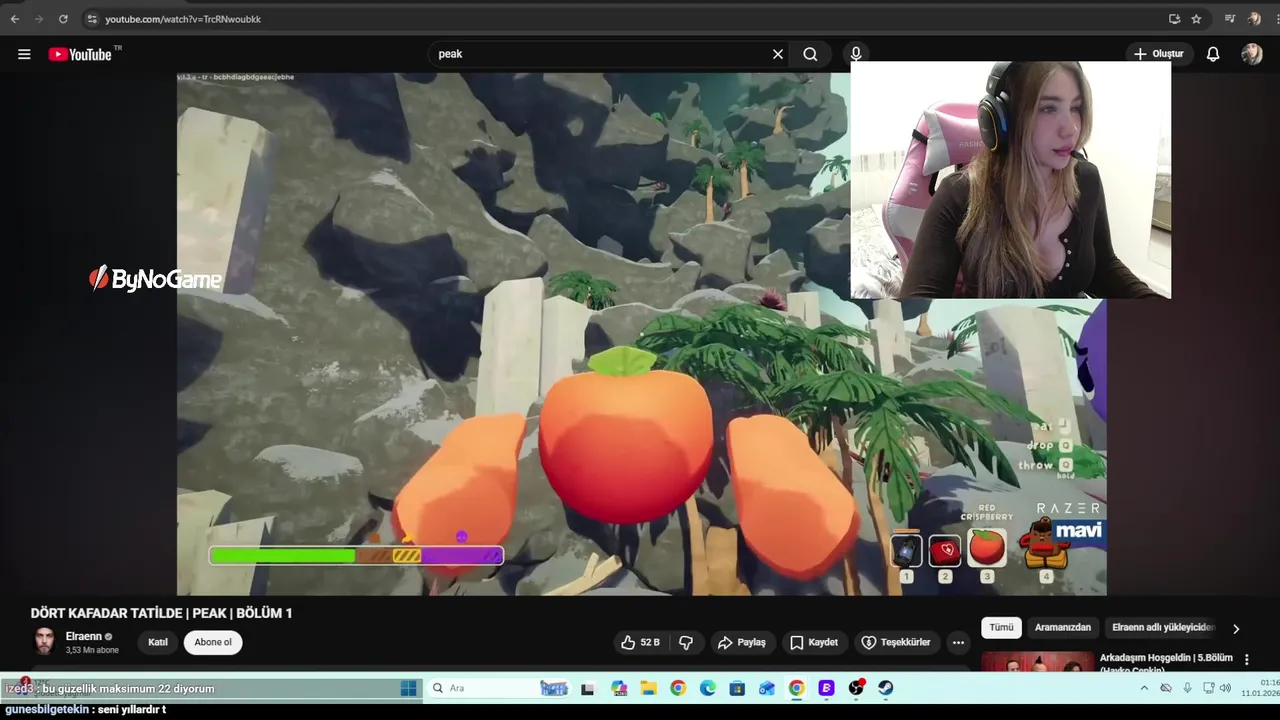The width and height of the screenshot is (1280, 720).
Task: Open the volume speaker tray icon
Action: [1225, 688]
